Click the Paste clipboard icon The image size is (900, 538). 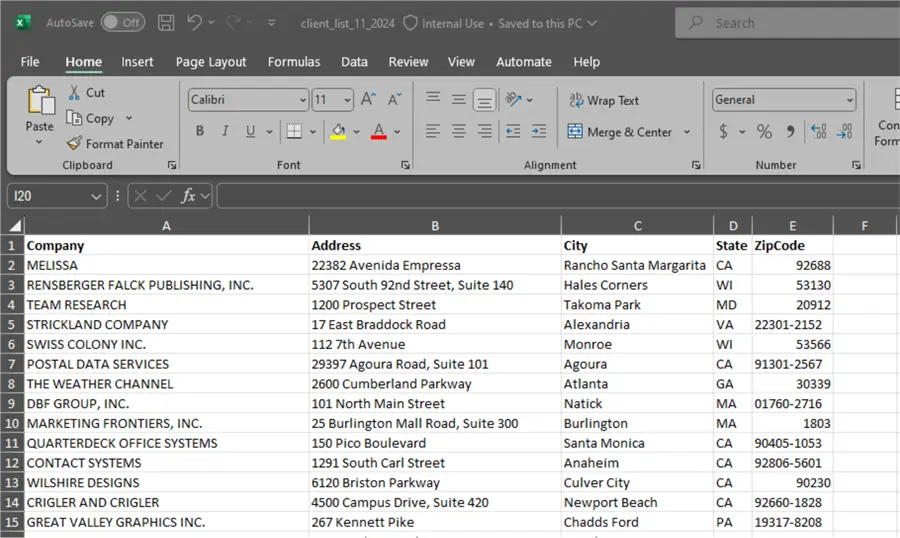click(40, 101)
